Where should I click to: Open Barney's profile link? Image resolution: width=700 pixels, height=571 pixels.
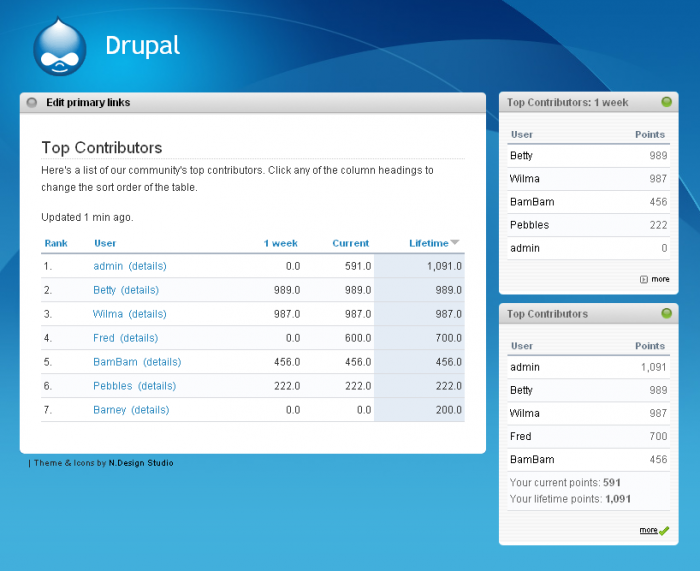coord(109,410)
